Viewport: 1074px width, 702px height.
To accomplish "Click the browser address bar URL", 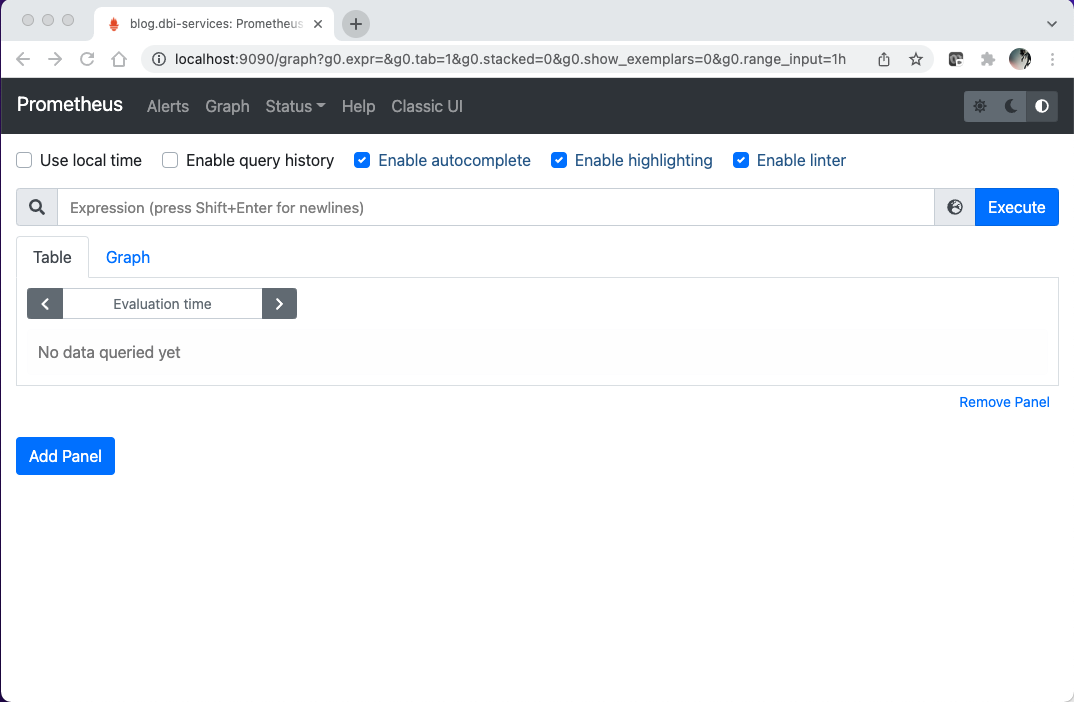I will coord(510,59).
